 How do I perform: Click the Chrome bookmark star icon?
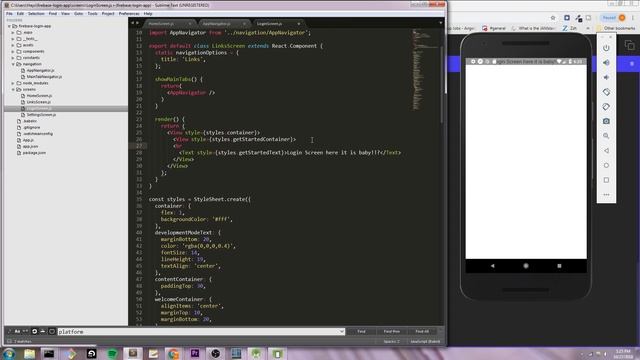click(553, 18)
